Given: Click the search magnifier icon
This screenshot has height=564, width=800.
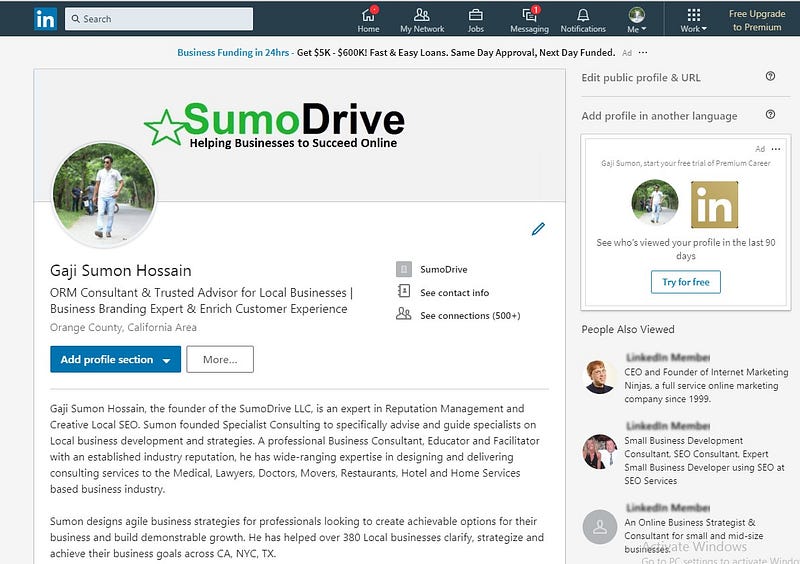Looking at the screenshot, I should pos(76,19).
